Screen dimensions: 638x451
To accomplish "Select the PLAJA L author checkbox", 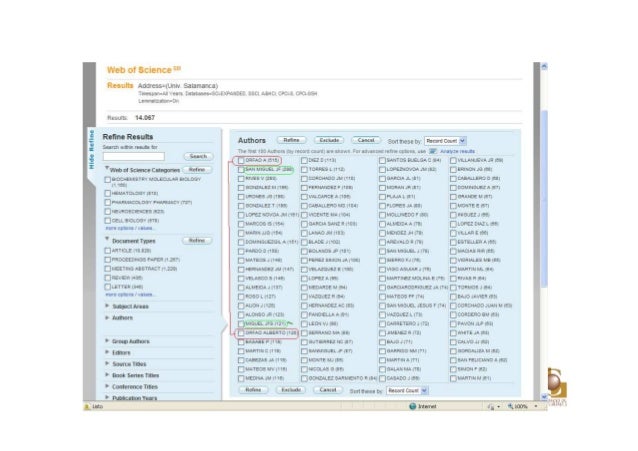I will [x=382, y=197].
